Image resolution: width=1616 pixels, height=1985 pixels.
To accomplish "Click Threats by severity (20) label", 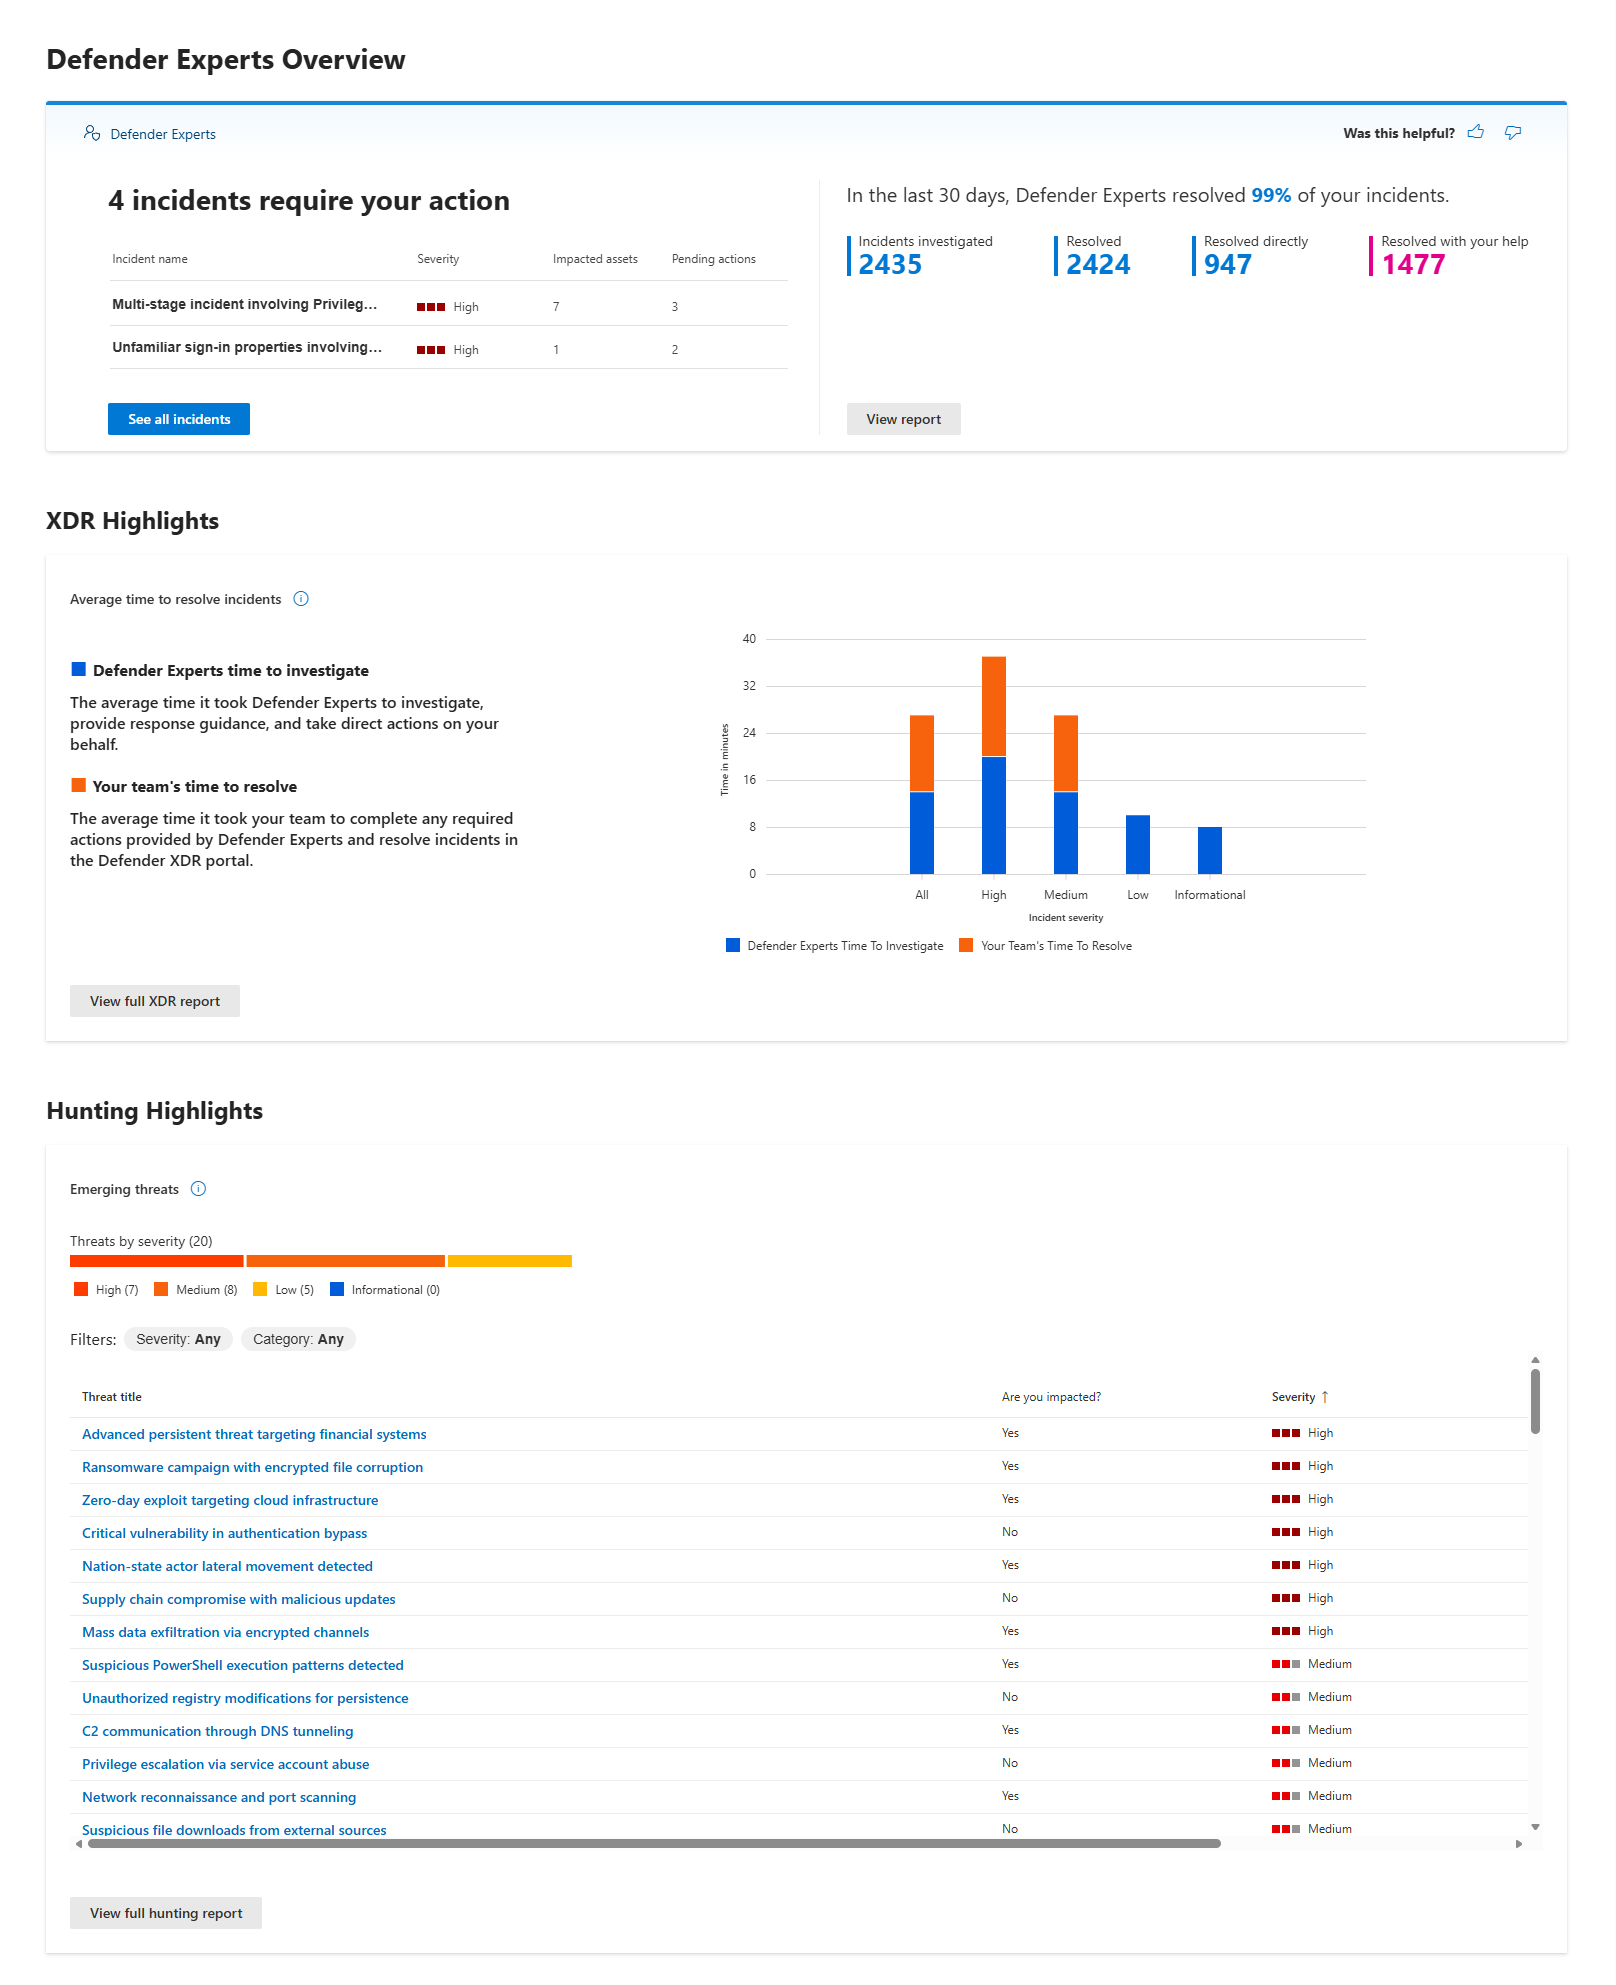I will (x=141, y=1241).
